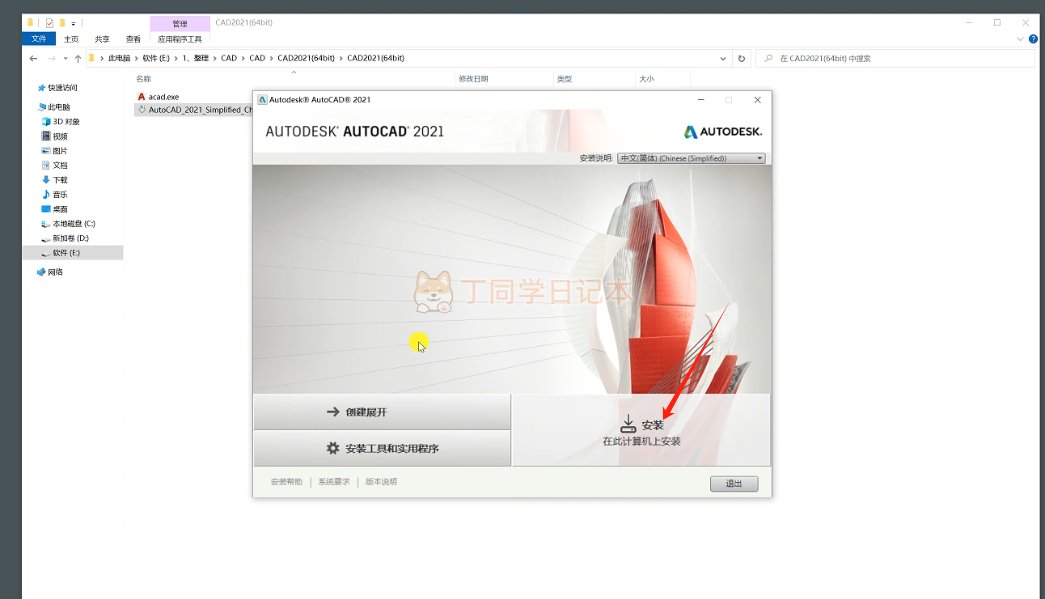The width and height of the screenshot is (1045, 599).
Task: Switch to the 共享 ribbon tab
Action: pyautogui.click(x=102, y=39)
